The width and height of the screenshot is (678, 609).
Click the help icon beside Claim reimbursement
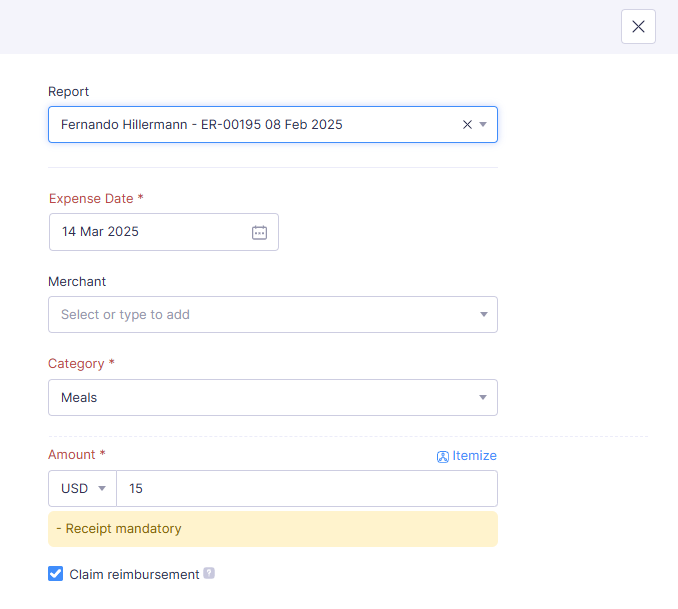209,574
